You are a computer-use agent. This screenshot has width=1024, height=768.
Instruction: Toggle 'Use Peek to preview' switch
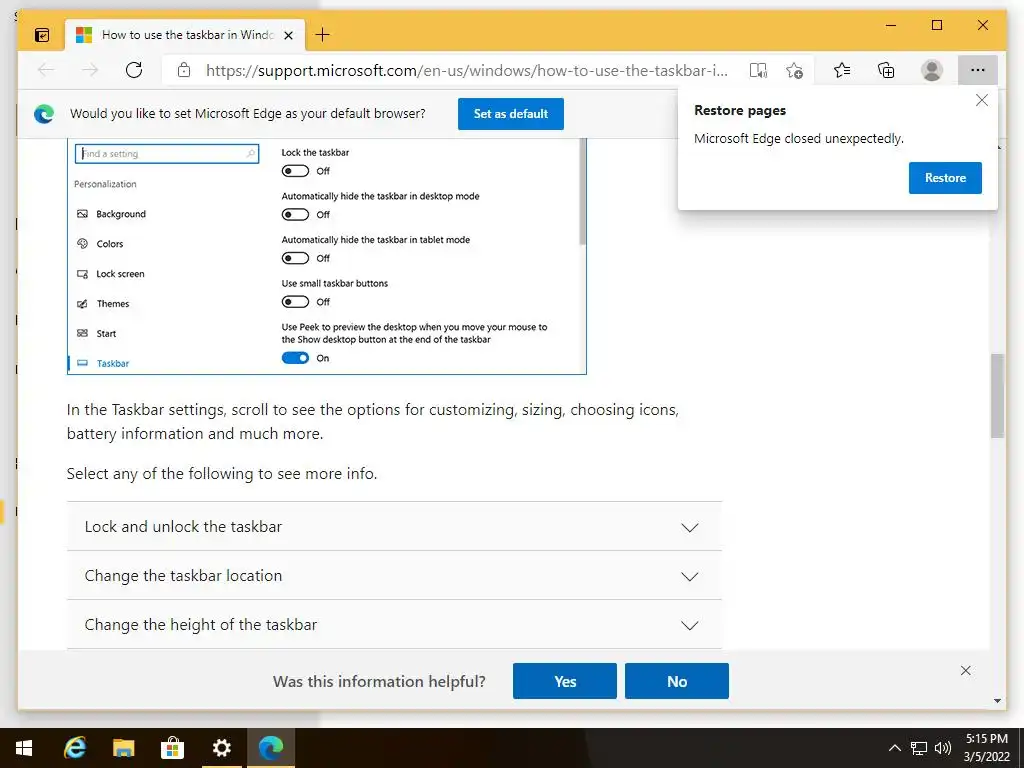295,358
